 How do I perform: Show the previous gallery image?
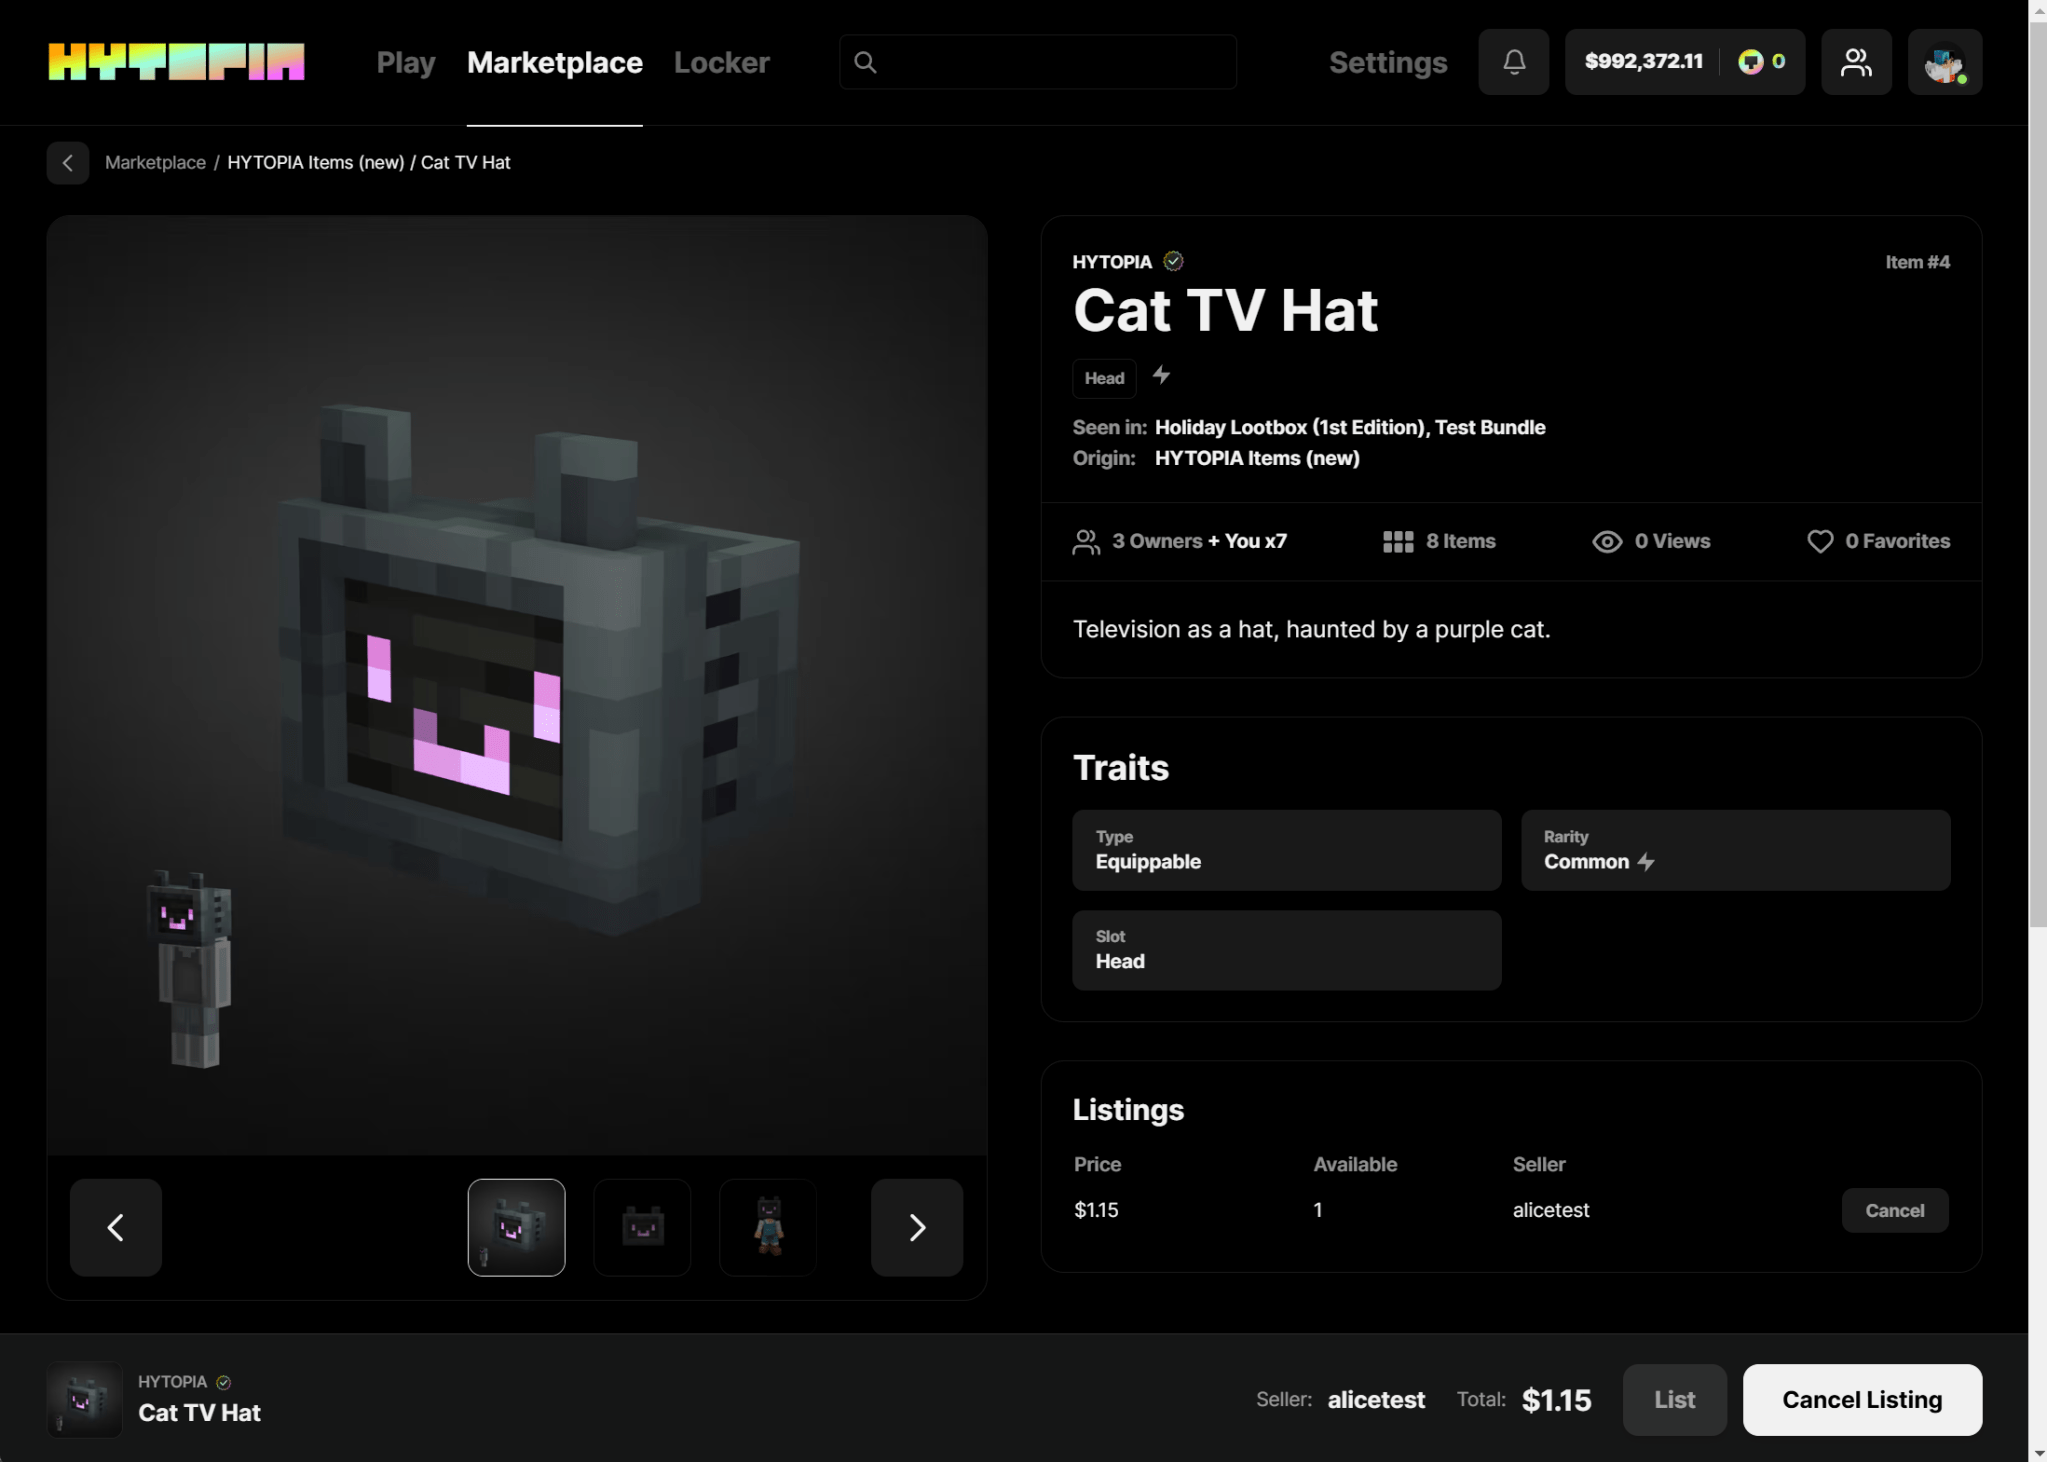[x=116, y=1227]
